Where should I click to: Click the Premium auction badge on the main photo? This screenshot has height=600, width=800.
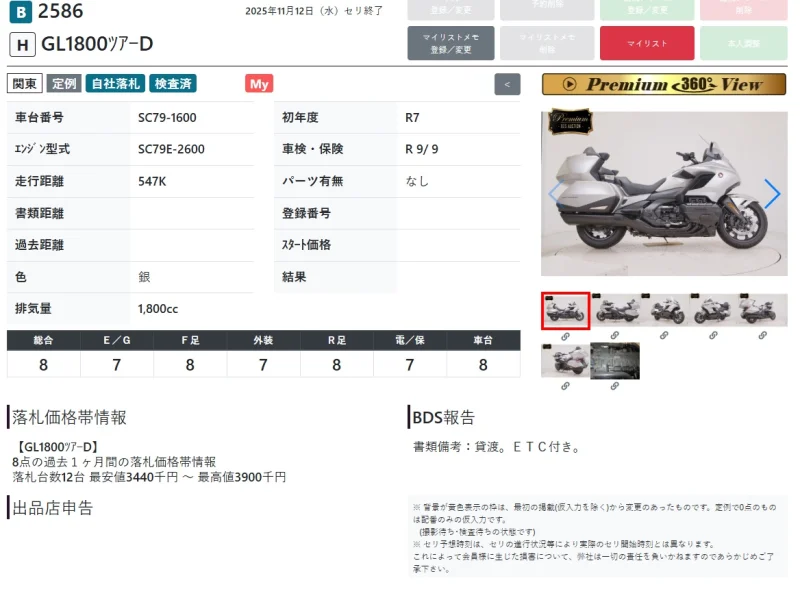[x=570, y=121]
